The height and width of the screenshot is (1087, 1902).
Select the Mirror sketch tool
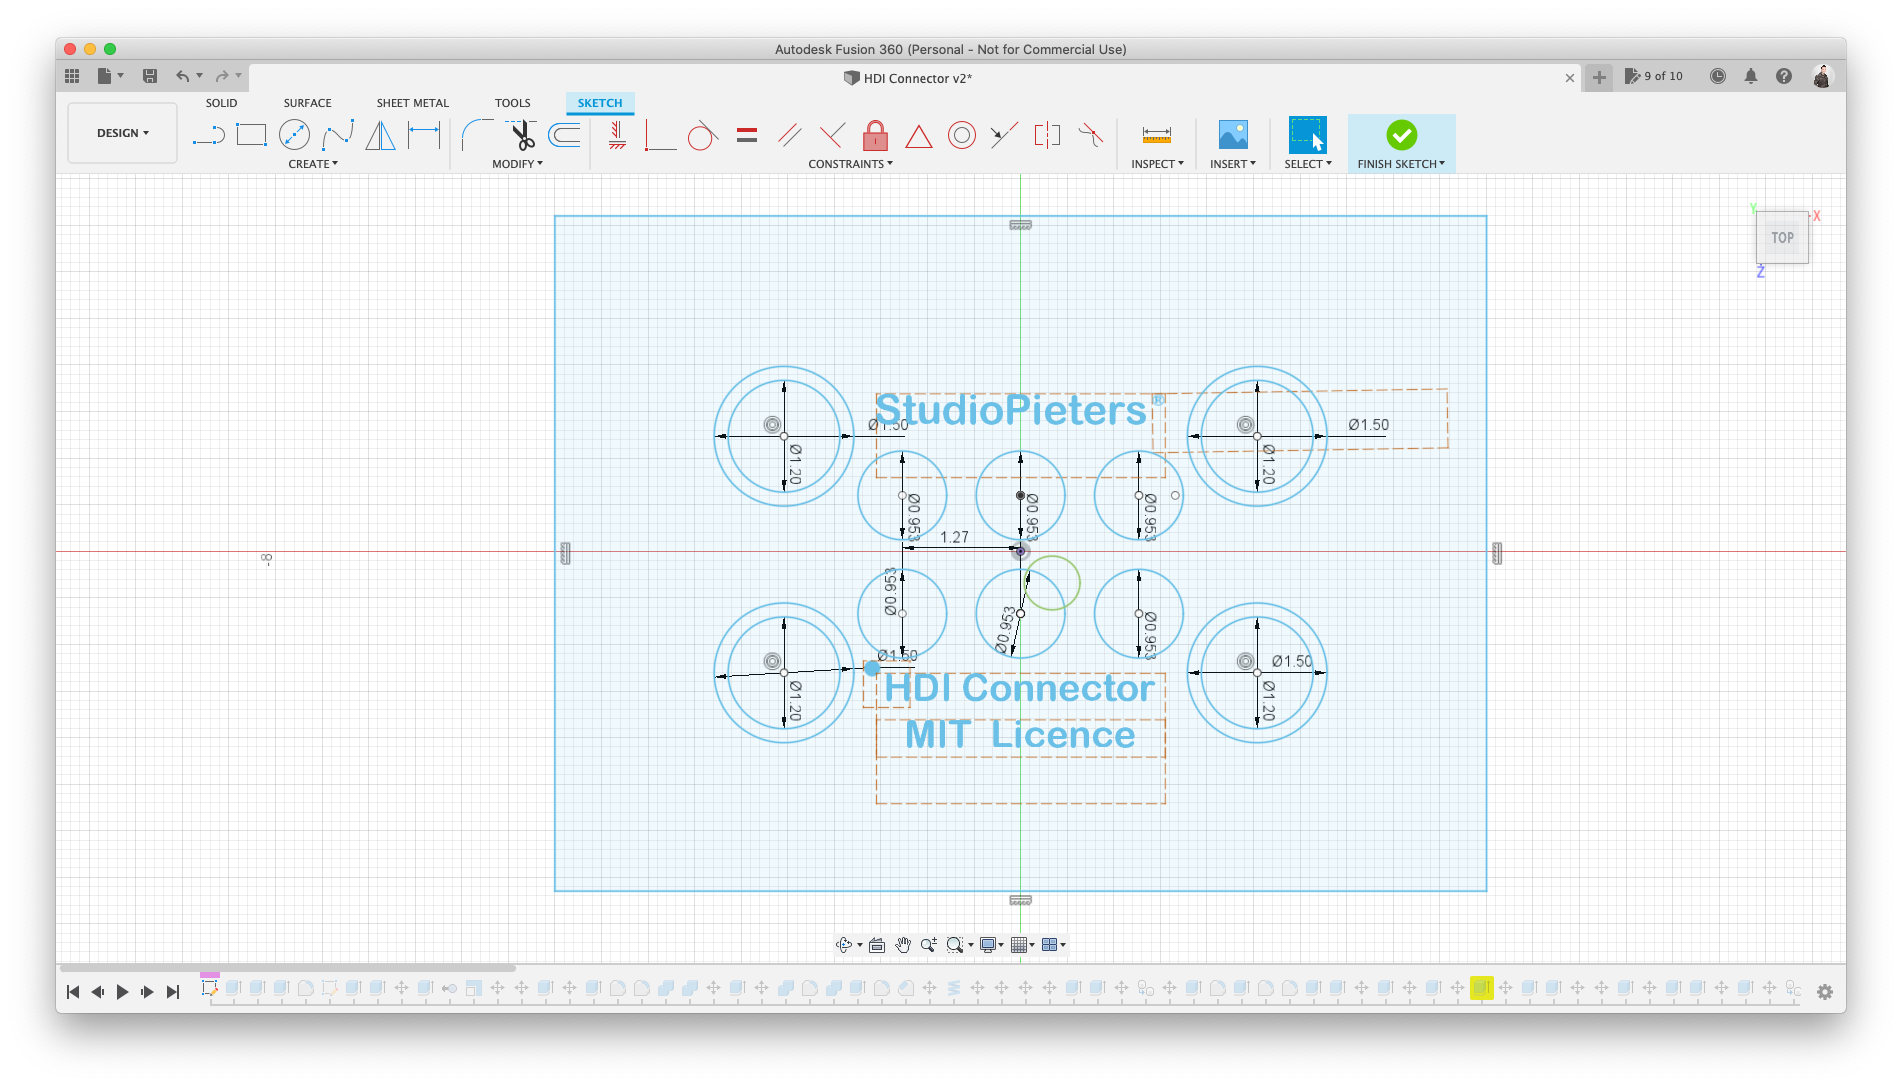(x=380, y=135)
